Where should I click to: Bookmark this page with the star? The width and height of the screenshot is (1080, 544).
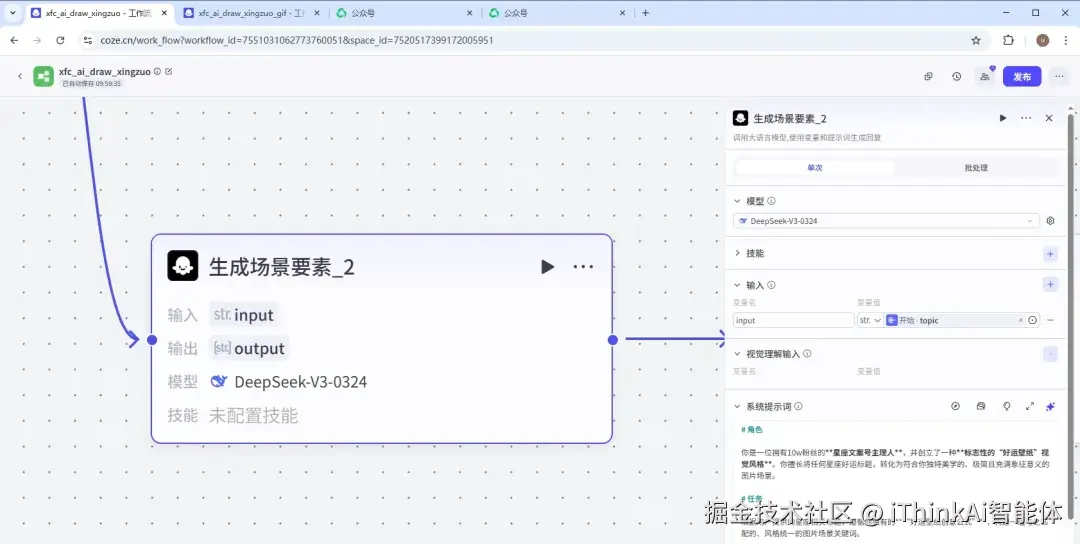[976, 41]
